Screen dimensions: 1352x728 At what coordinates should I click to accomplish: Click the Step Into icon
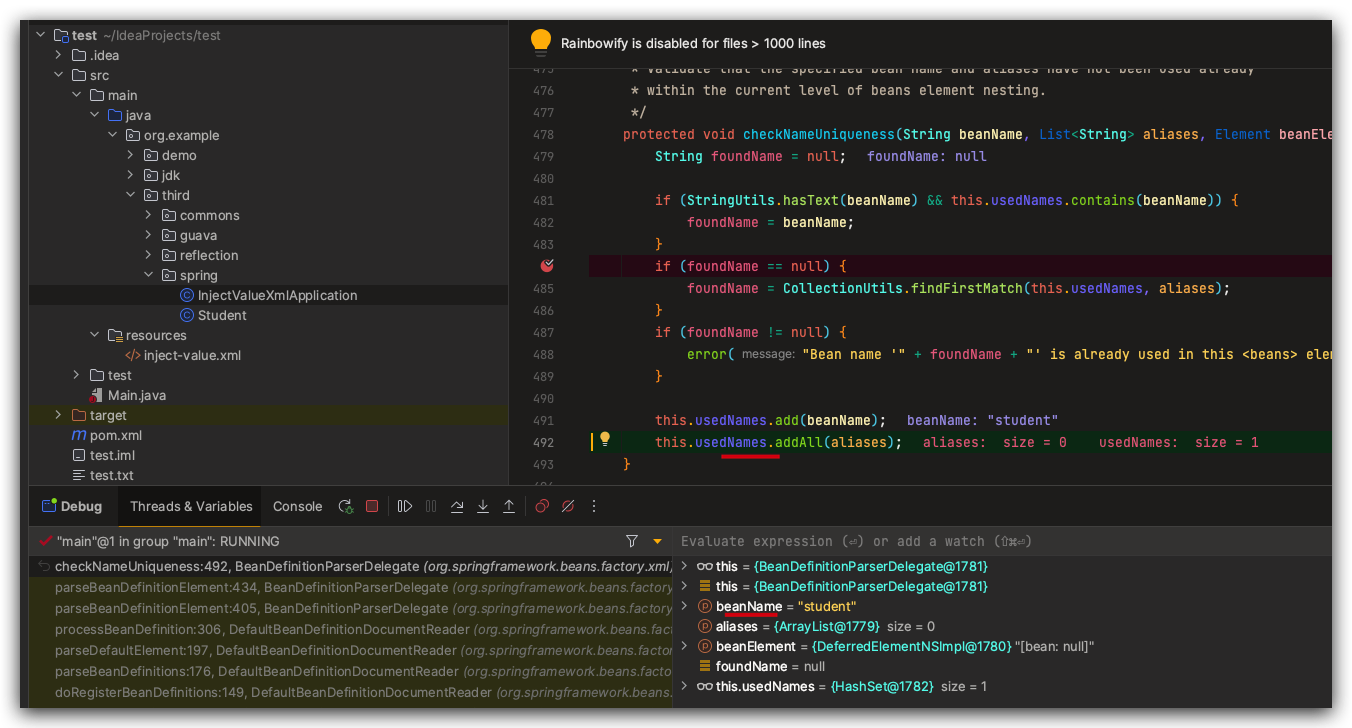tap(483, 507)
